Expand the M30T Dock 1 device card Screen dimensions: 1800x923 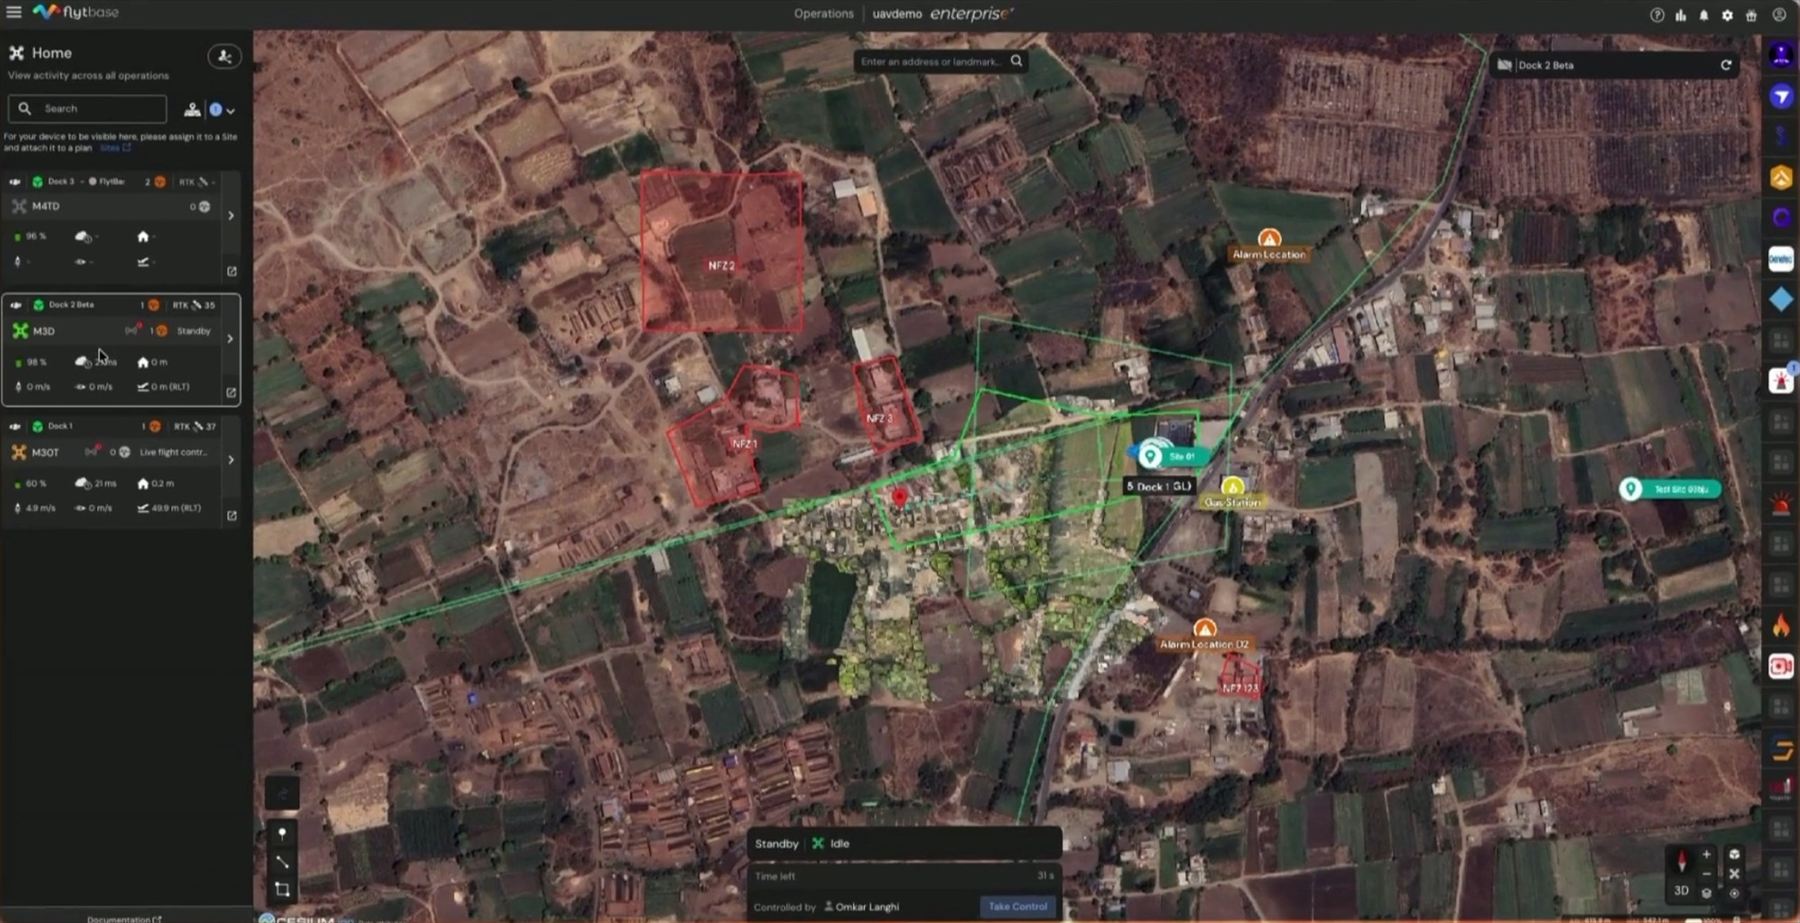coord(231,460)
